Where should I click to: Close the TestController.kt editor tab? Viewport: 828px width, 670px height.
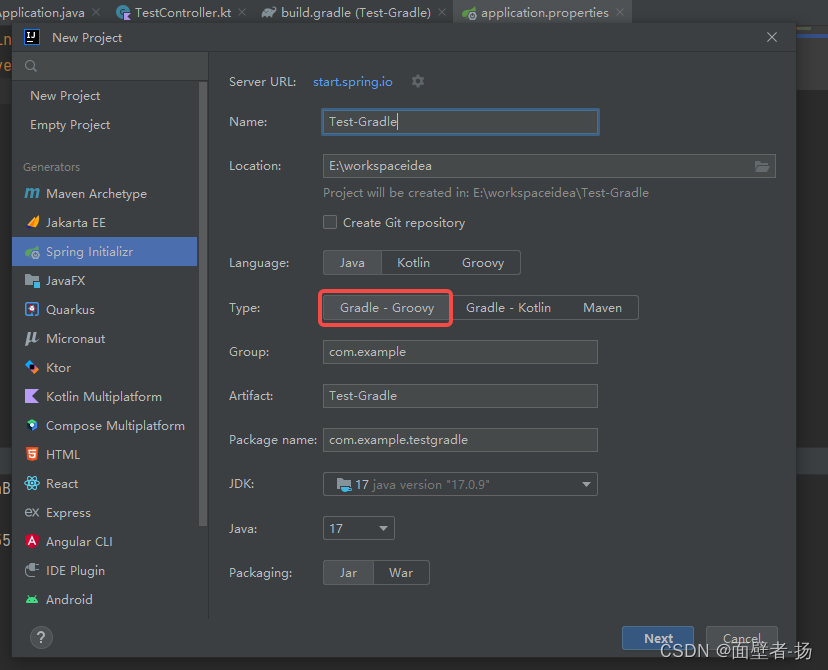pyautogui.click(x=242, y=12)
